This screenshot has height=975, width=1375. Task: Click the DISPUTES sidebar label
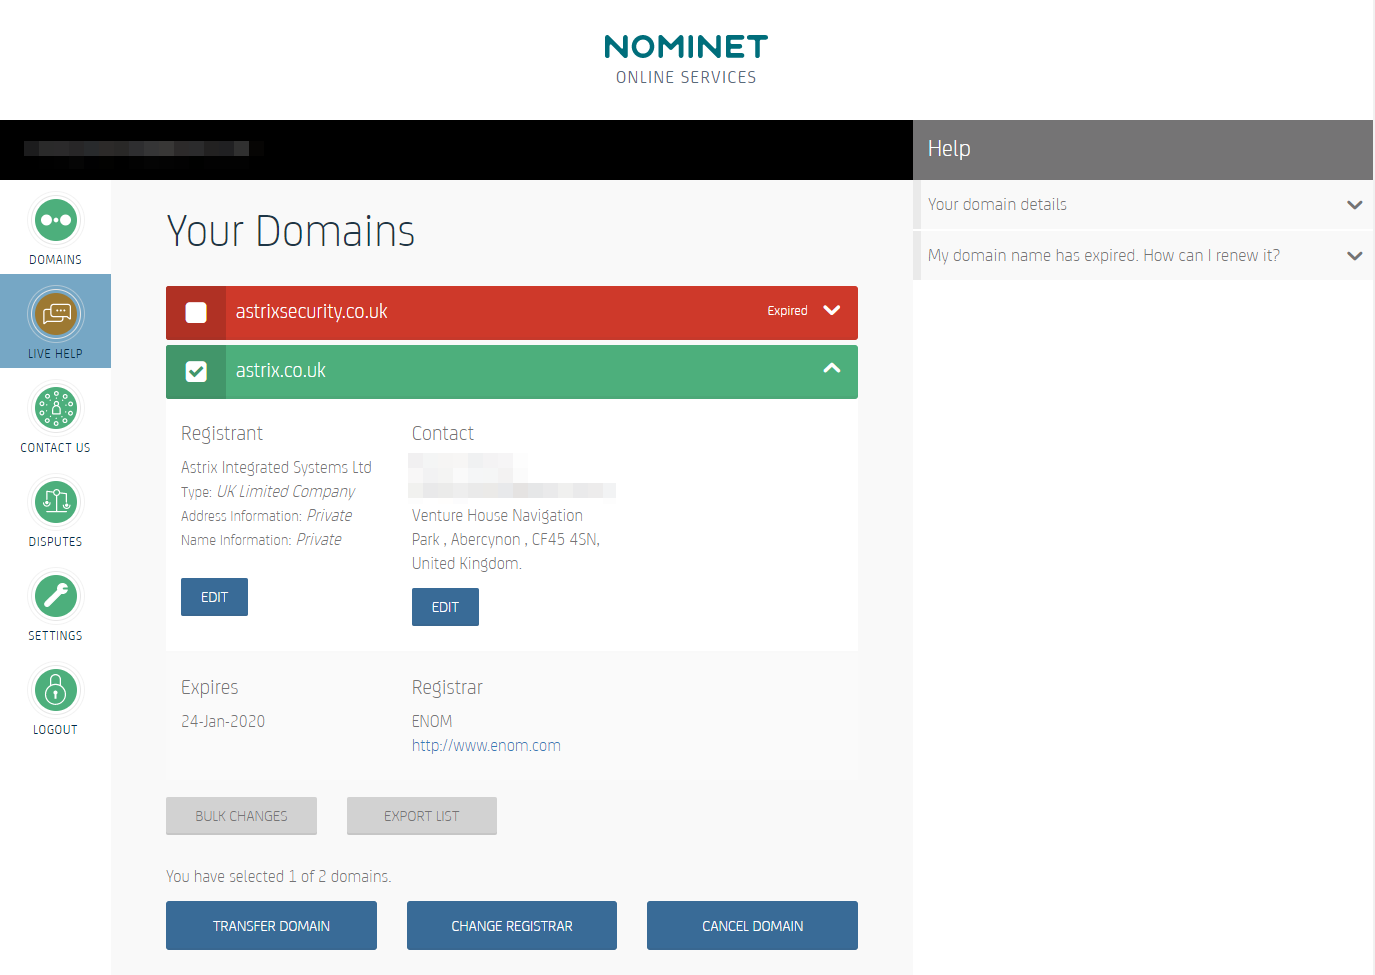click(56, 542)
